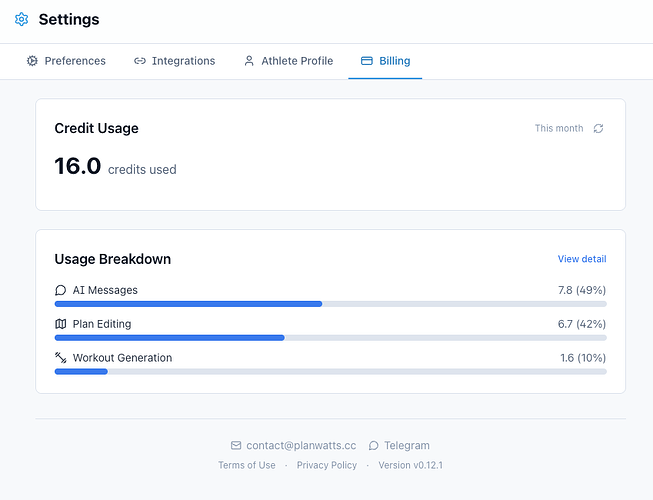
Task: Click the Integrations link icon
Action: click(140, 61)
